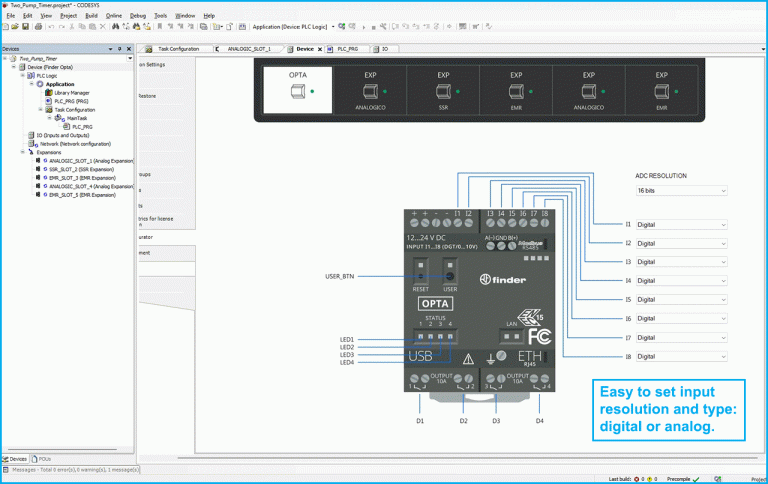Switch to the PLC_PRG editor tab
This screenshot has width=768, height=484.
tap(347, 49)
